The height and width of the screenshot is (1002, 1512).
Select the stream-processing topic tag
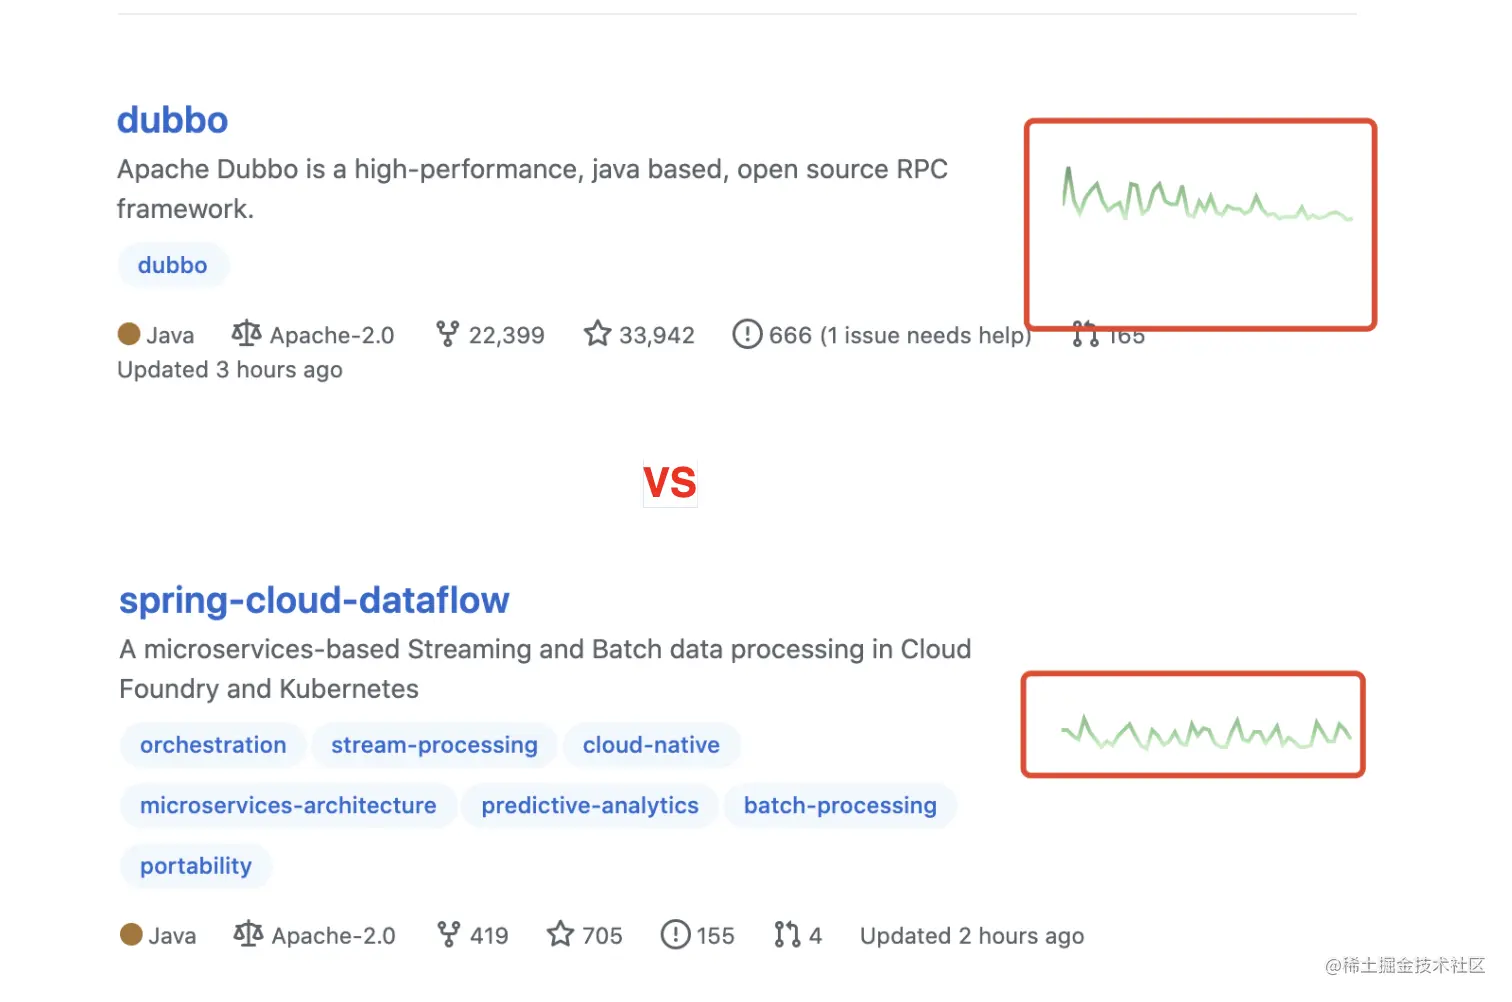click(434, 745)
